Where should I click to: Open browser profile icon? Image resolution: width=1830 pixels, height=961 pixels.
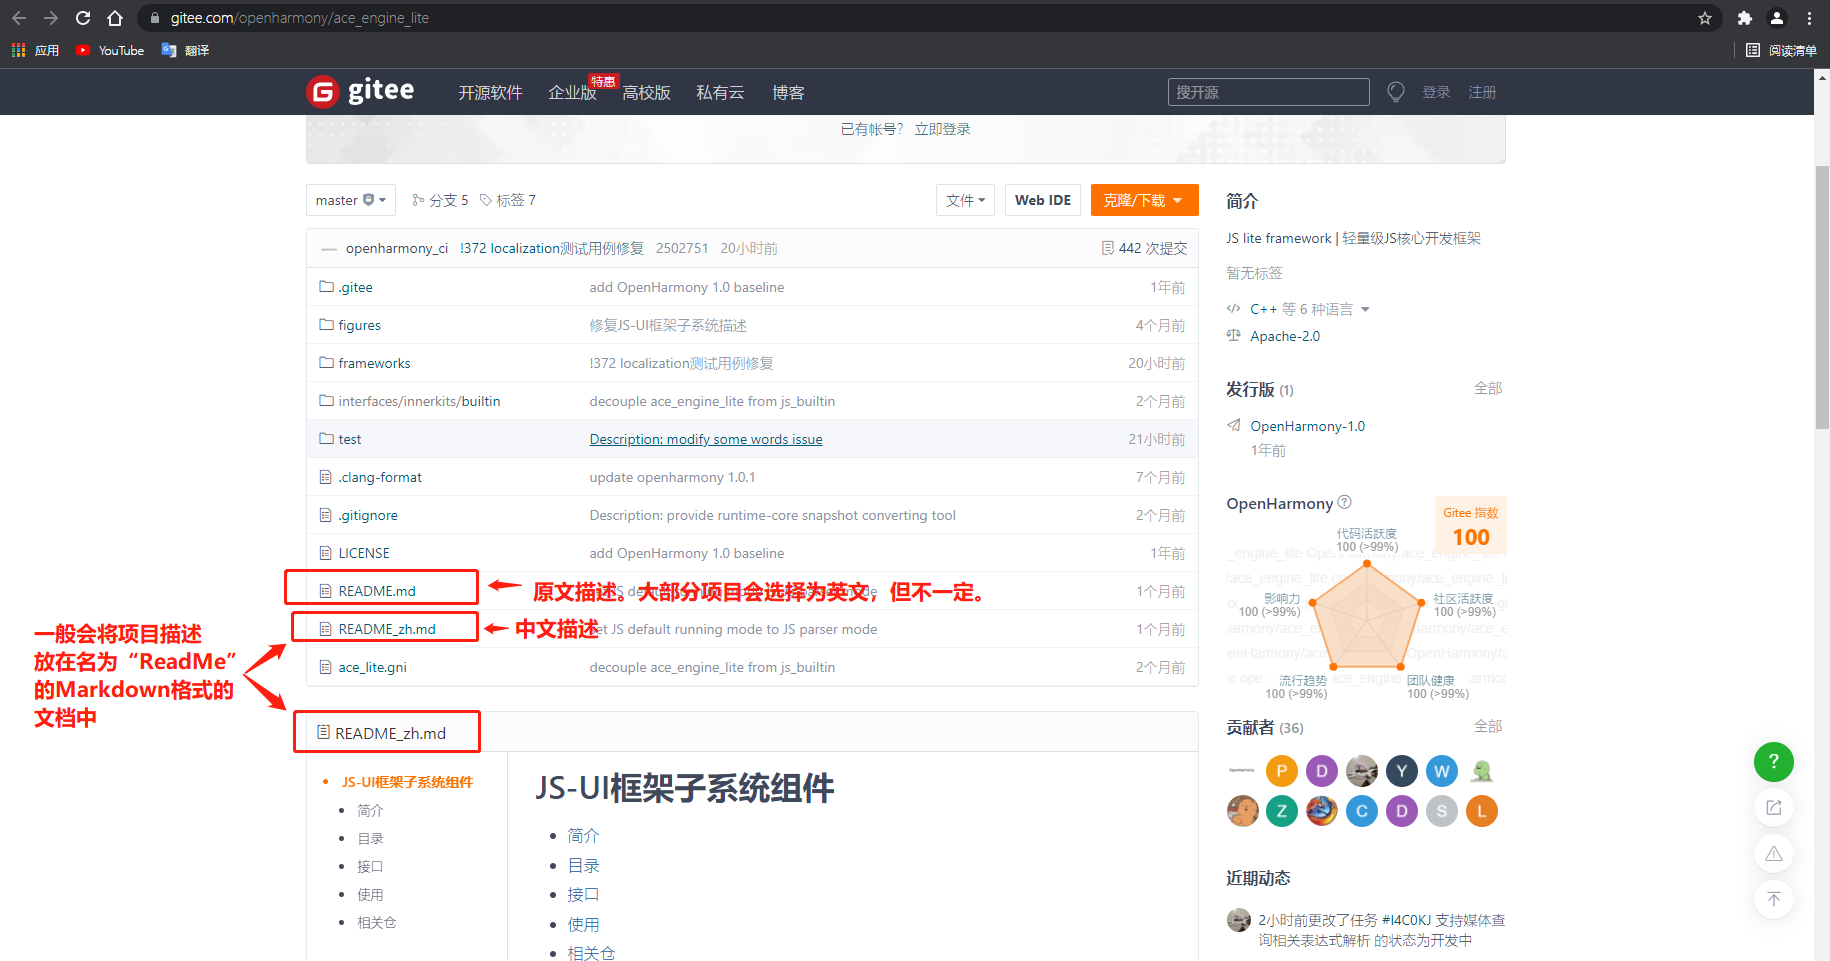tap(1777, 18)
